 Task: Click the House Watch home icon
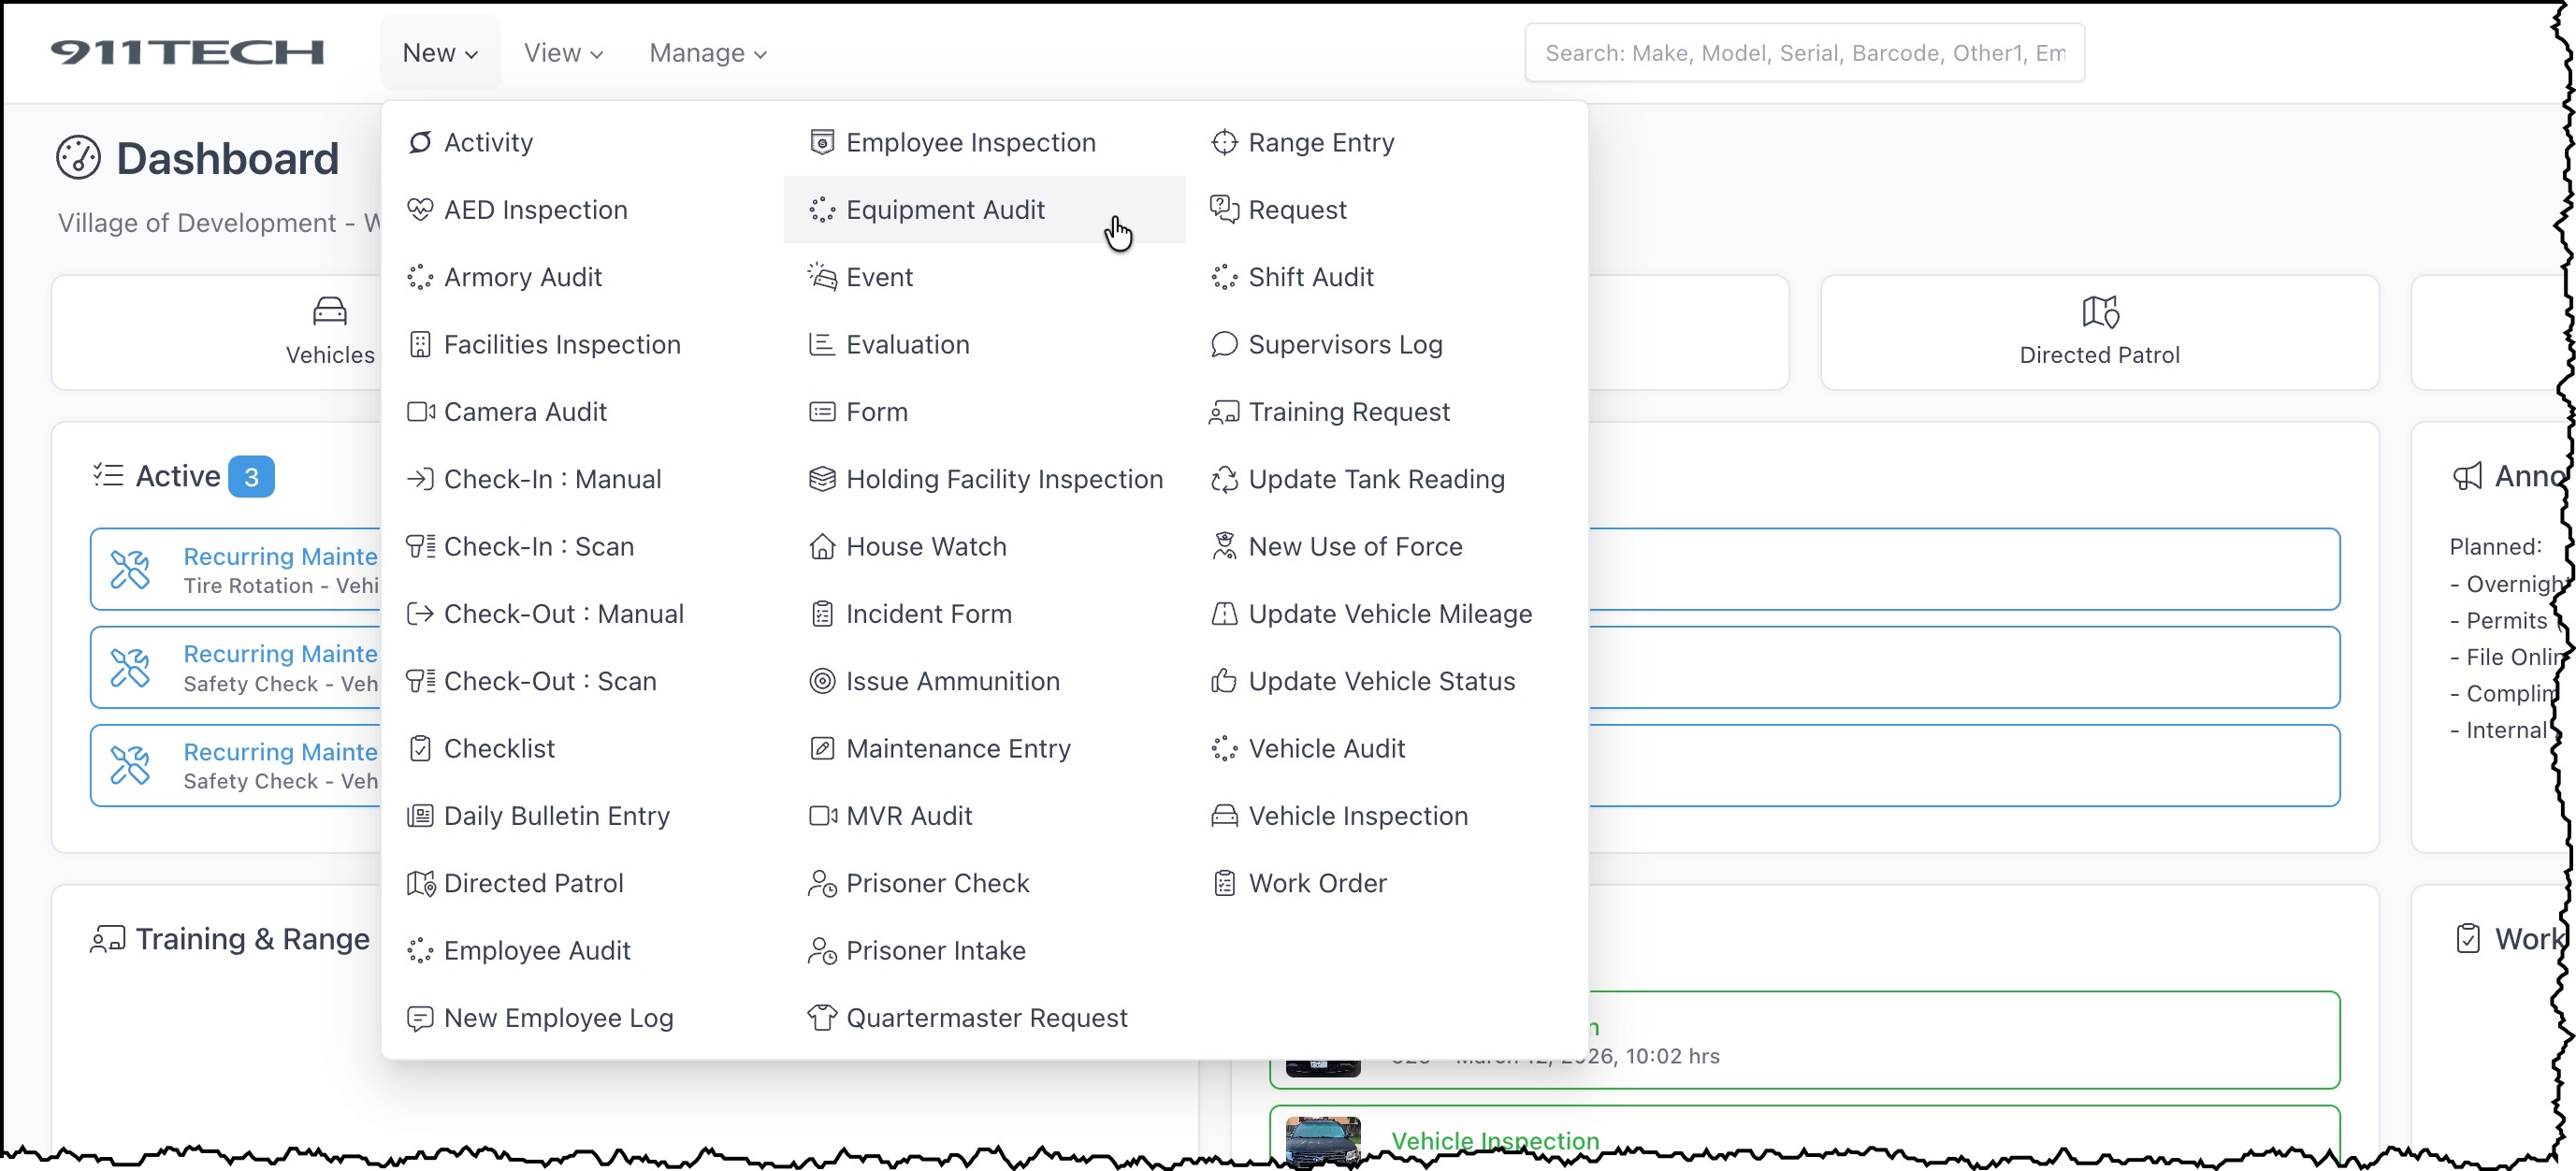coord(822,547)
